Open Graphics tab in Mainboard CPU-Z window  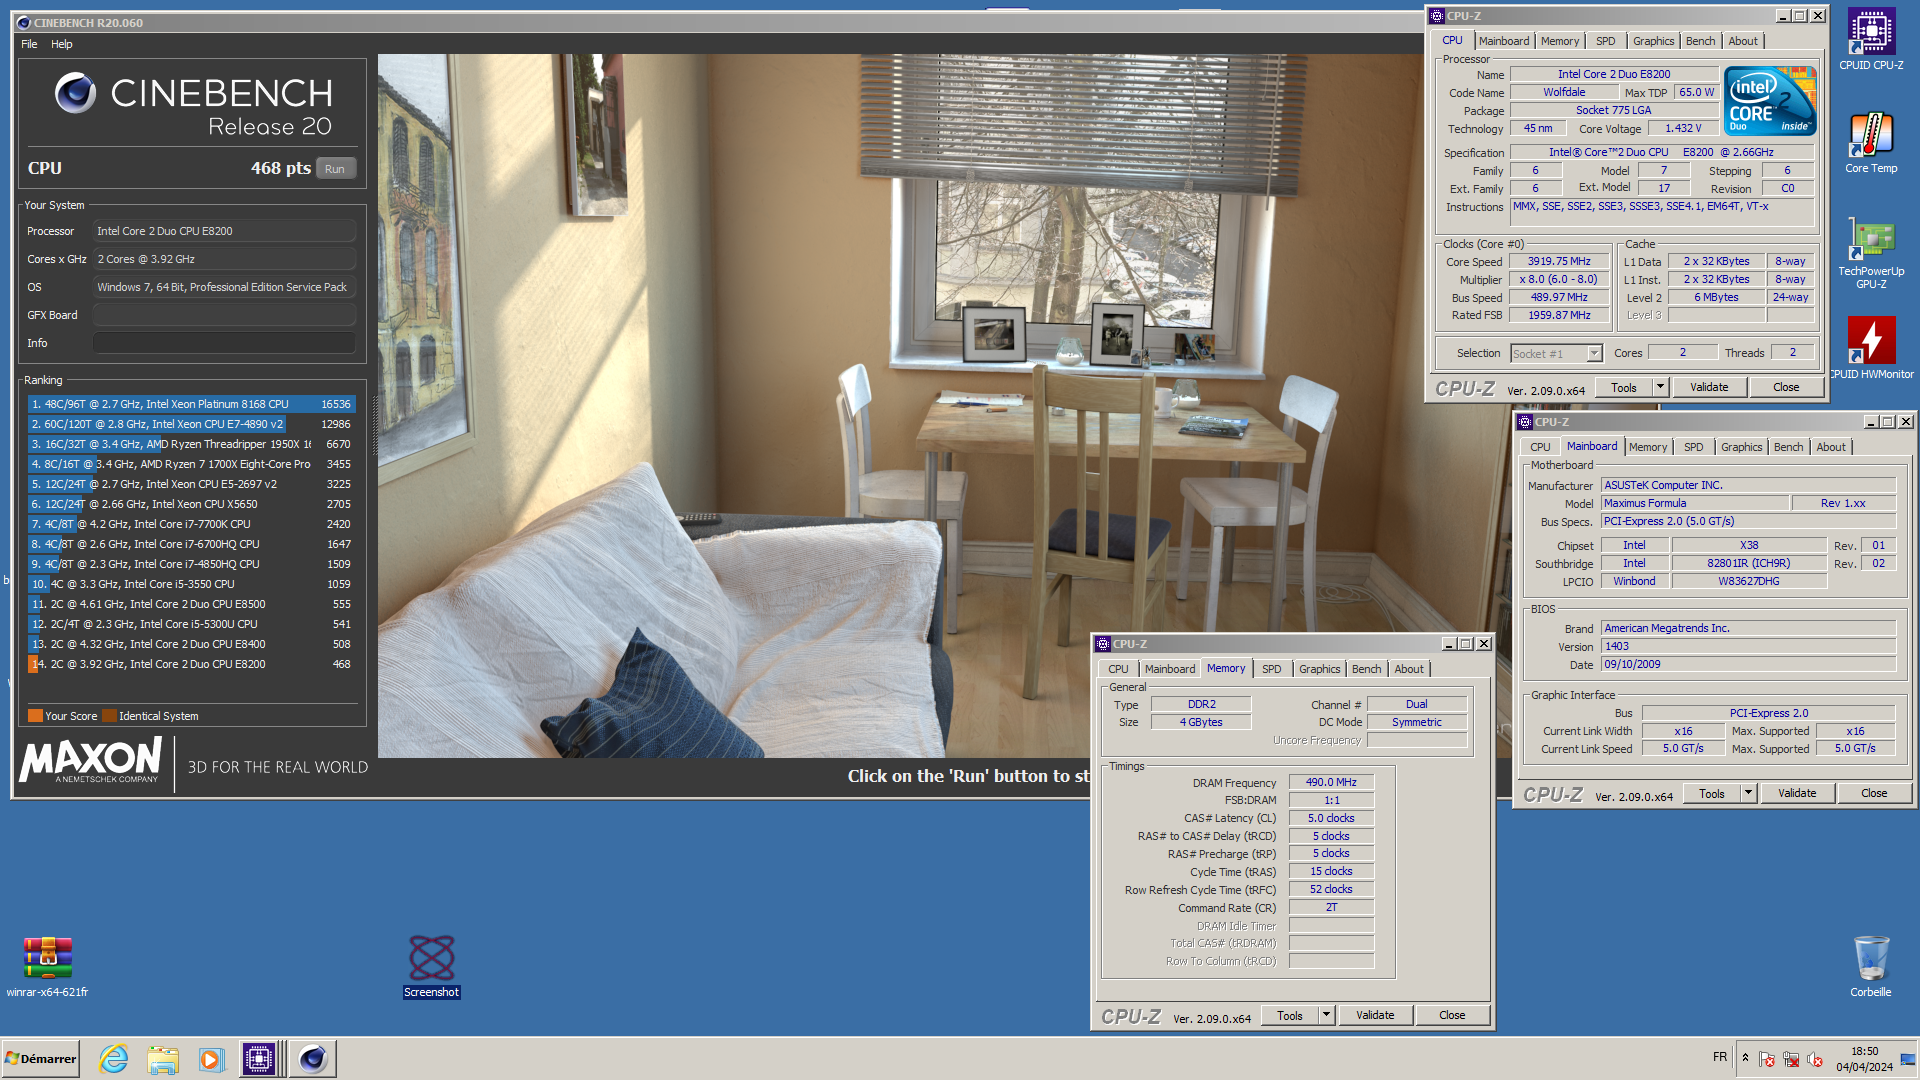point(1741,447)
